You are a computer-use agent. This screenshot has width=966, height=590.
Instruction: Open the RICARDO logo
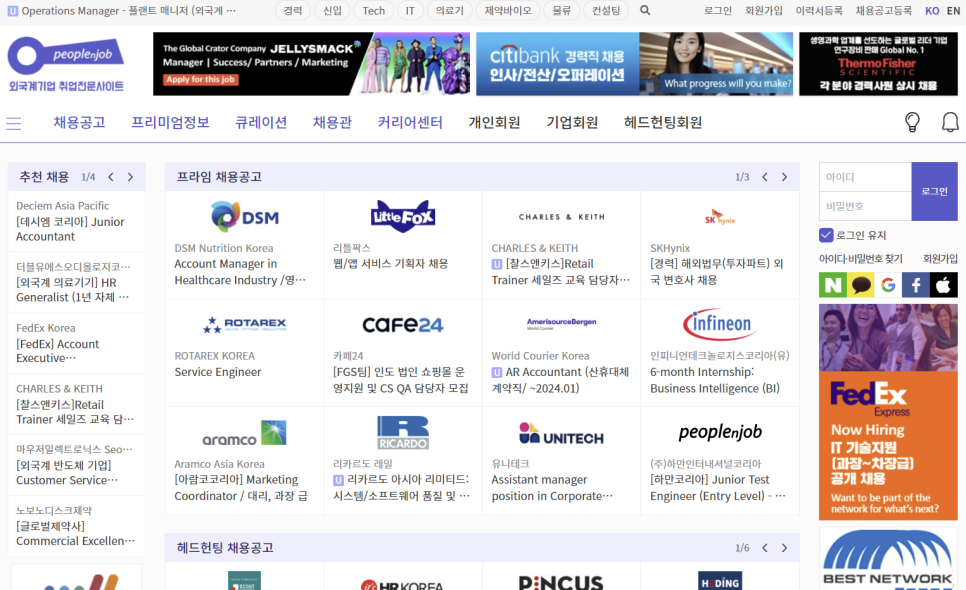(x=403, y=432)
